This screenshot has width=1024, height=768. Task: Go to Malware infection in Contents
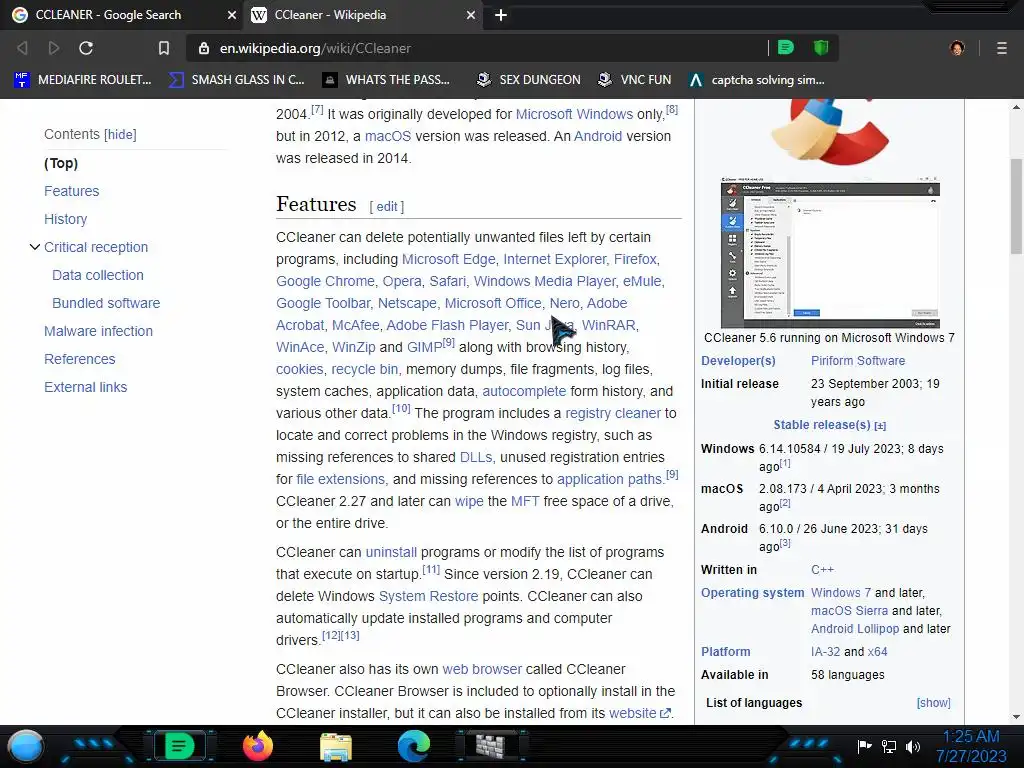(99, 332)
